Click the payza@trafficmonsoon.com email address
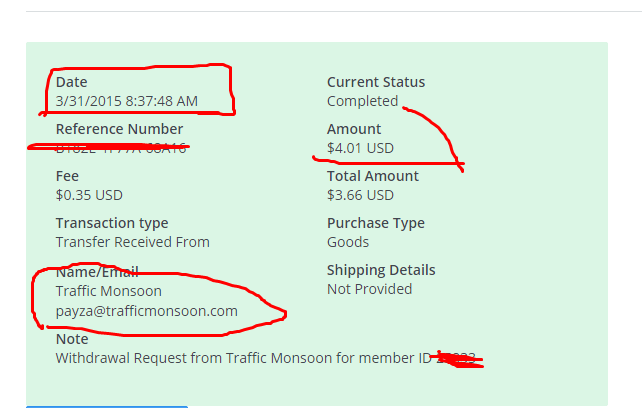The height and width of the screenshot is (408, 642). tap(146, 311)
